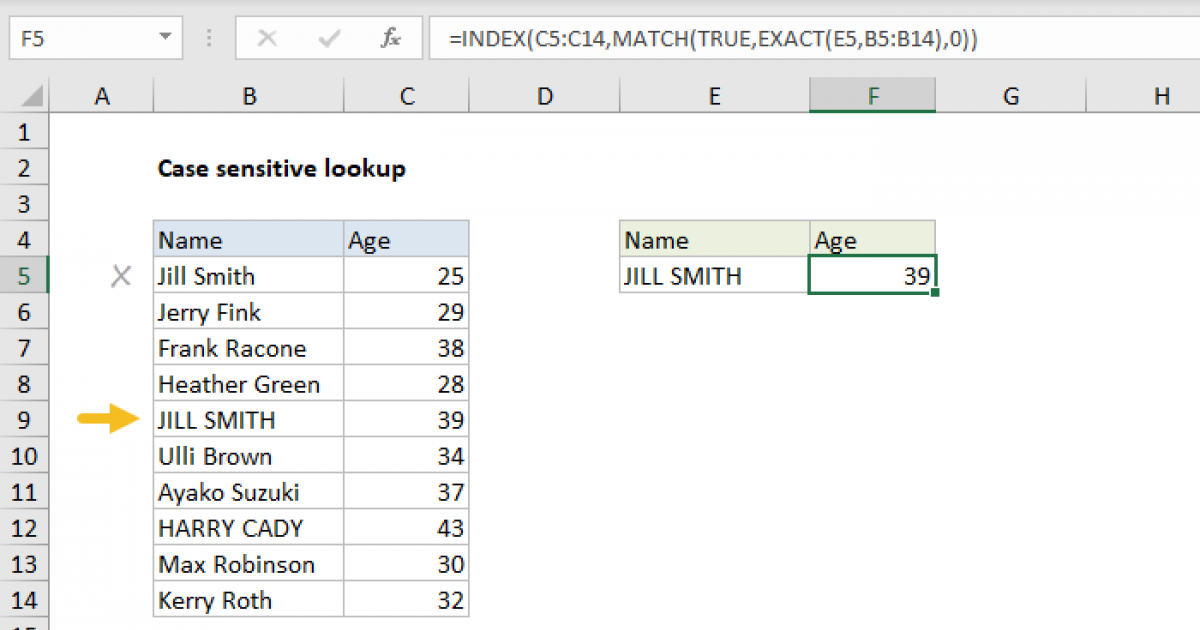Select row 5 header
Viewport: 1200px width, 630px height.
(25, 276)
